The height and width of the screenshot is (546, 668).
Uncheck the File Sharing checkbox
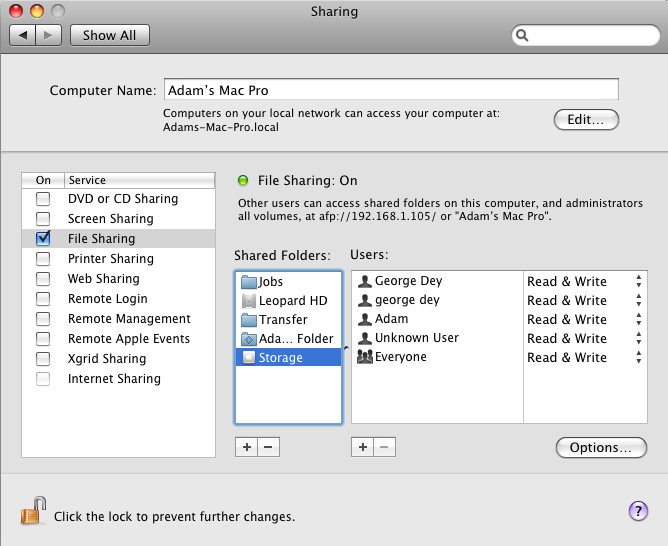[43, 239]
